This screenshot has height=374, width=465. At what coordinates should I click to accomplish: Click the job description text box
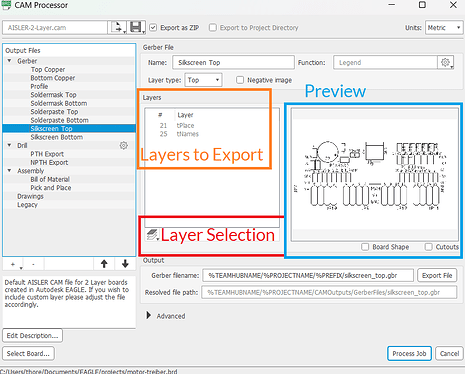point(69,302)
